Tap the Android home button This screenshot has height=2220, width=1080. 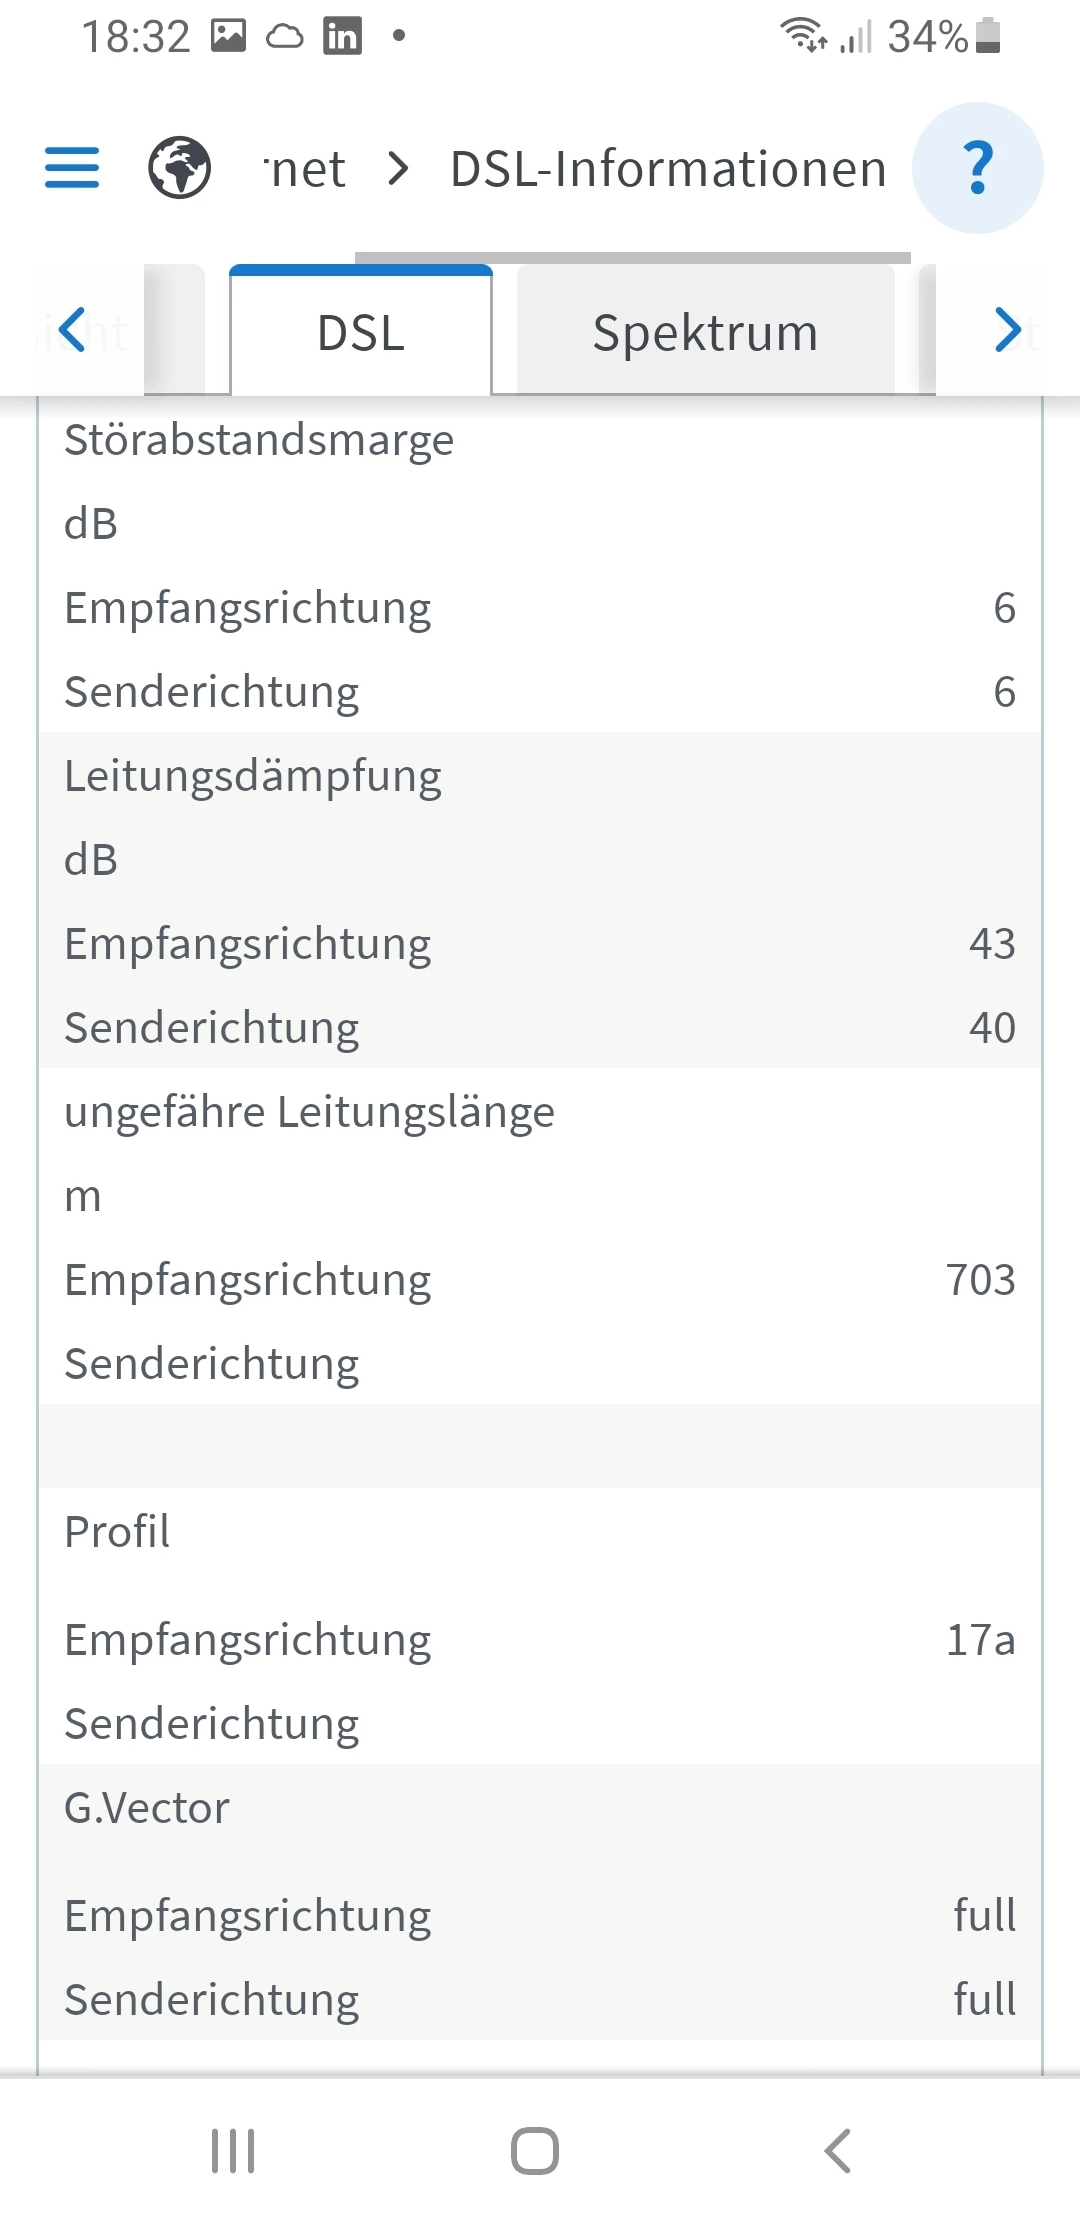click(535, 2150)
